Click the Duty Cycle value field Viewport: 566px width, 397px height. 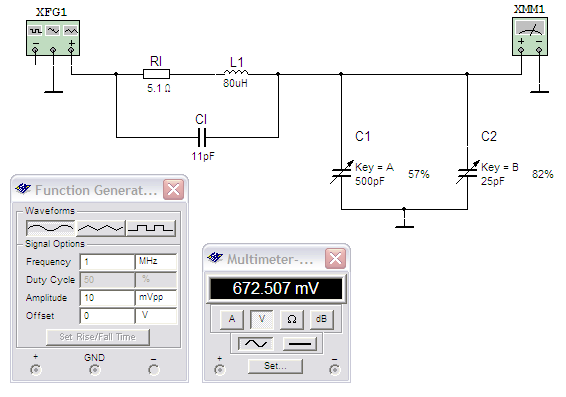pos(107,280)
